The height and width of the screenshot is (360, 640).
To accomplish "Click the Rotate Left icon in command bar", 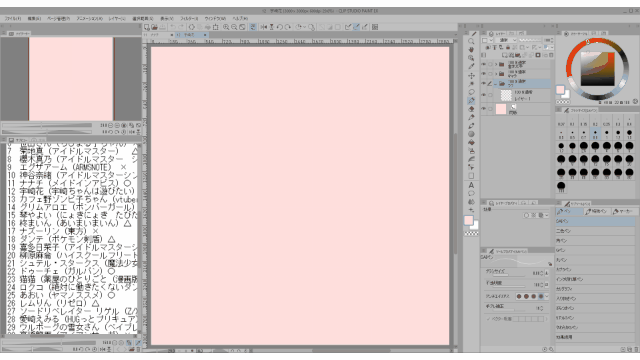I will 280,27.
